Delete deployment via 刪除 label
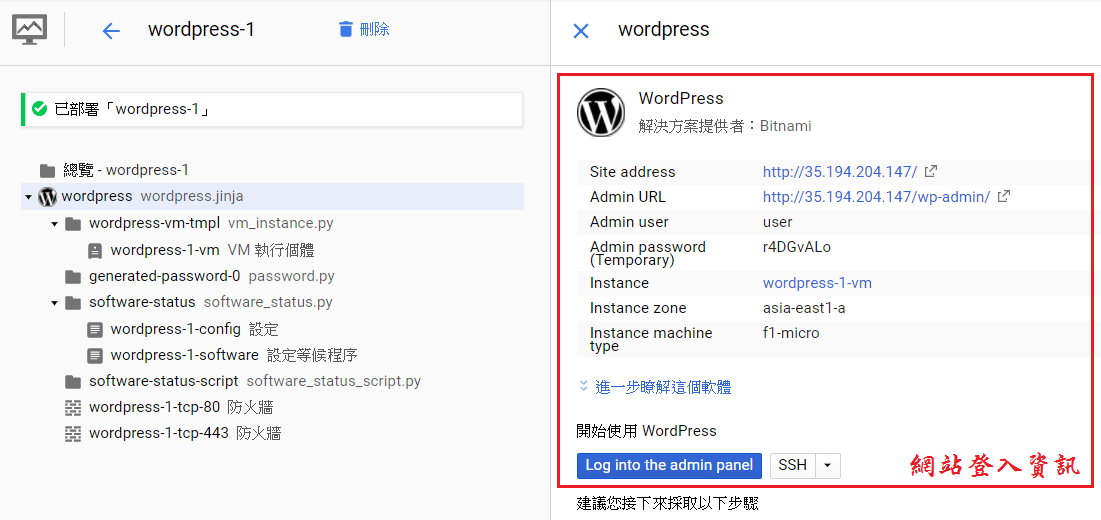The width and height of the screenshot is (1101, 520). pyautogui.click(x=374, y=29)
